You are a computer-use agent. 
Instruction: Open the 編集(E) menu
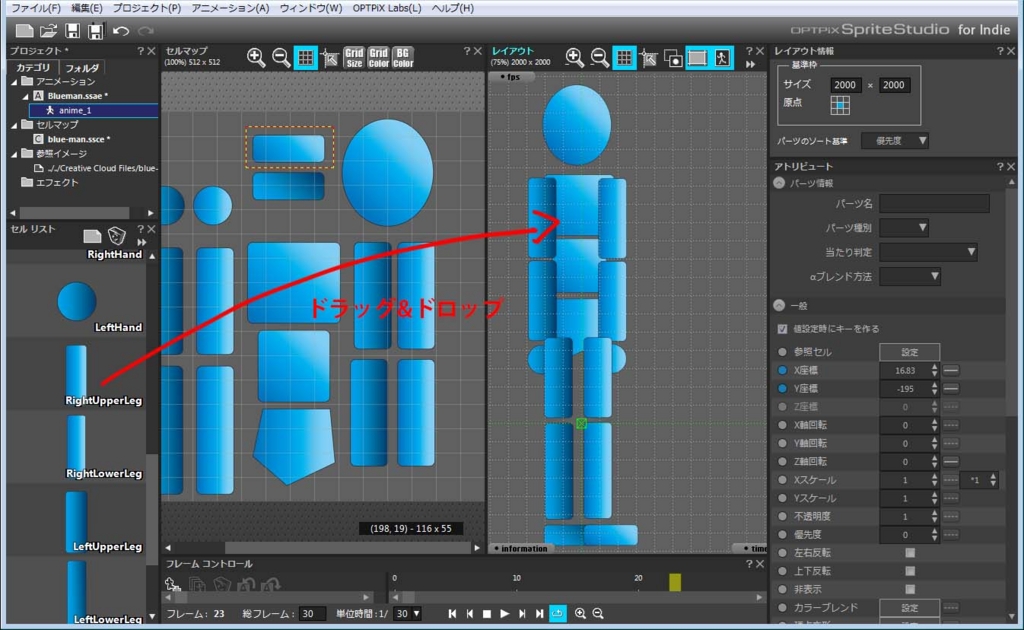pyautogui.click(x=87, y=8)
